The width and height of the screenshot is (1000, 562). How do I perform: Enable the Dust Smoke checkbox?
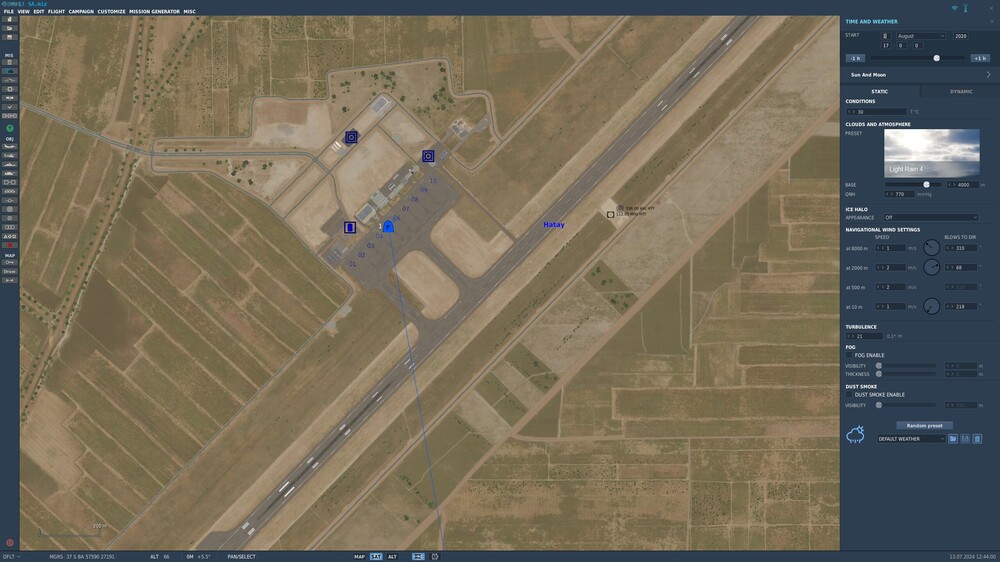(849, 395)
